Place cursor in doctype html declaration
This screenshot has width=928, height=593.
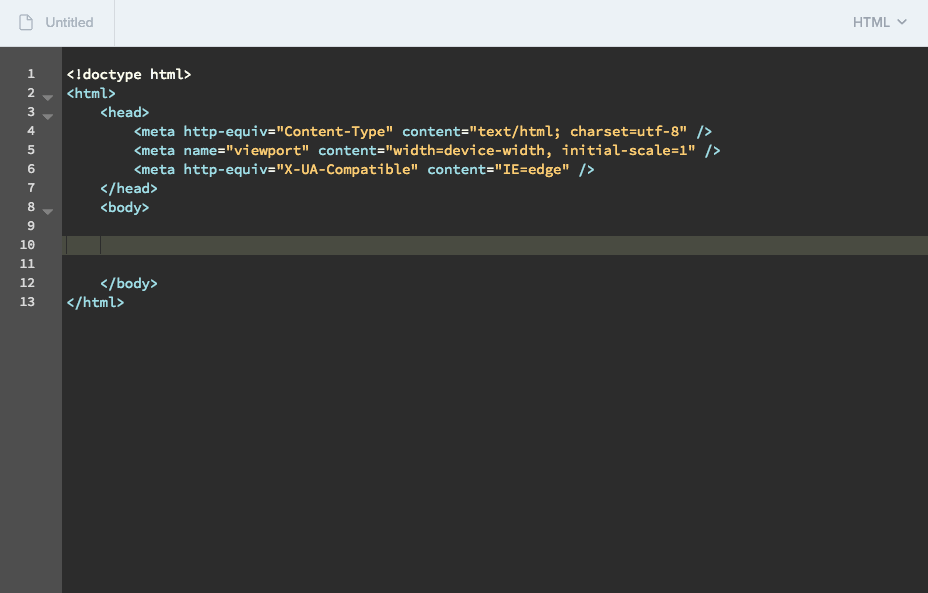(x=128, y=74)
